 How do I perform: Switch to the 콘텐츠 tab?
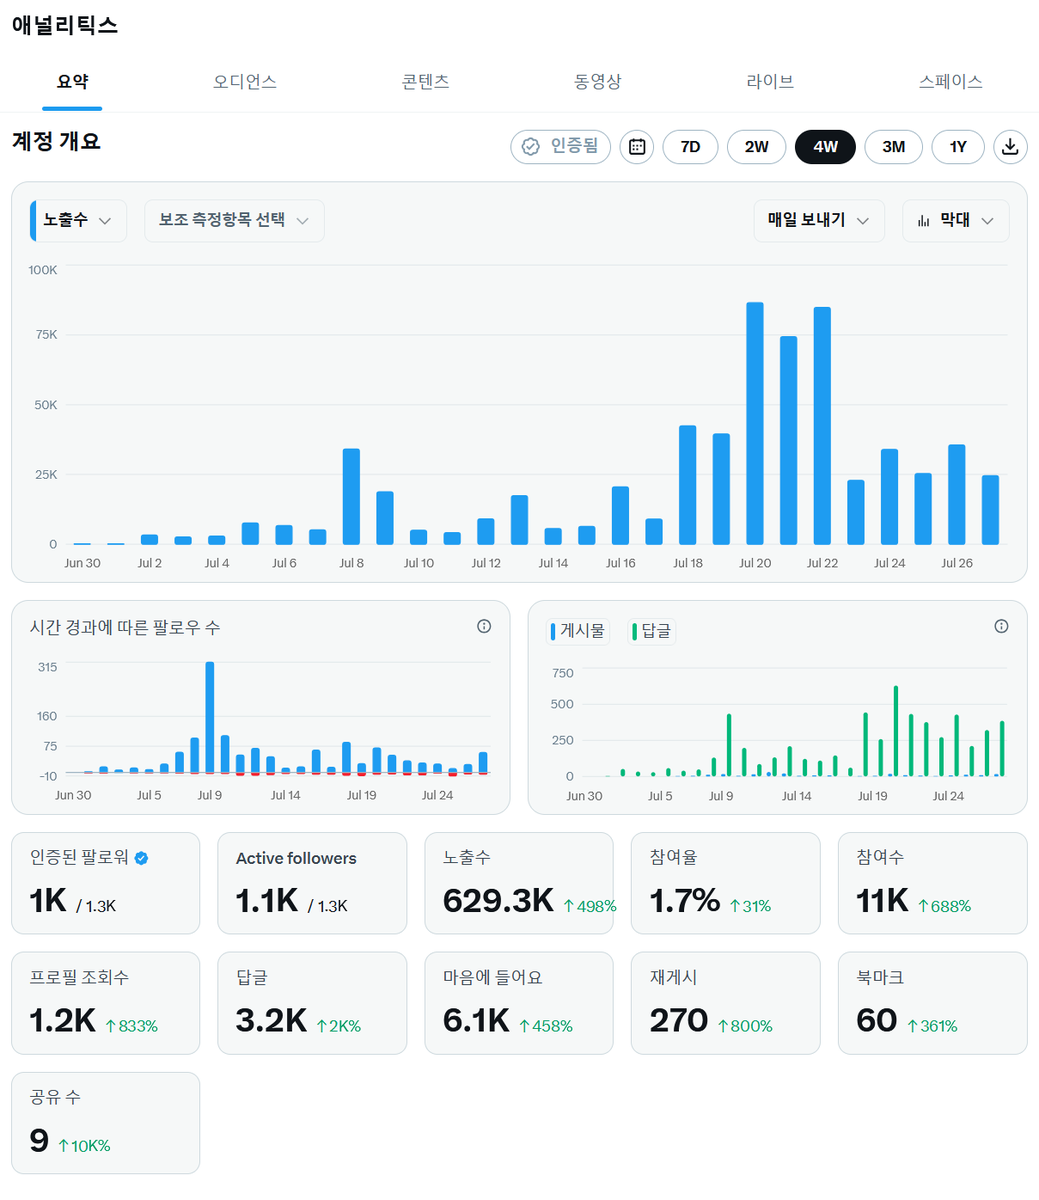click(425, 82)
